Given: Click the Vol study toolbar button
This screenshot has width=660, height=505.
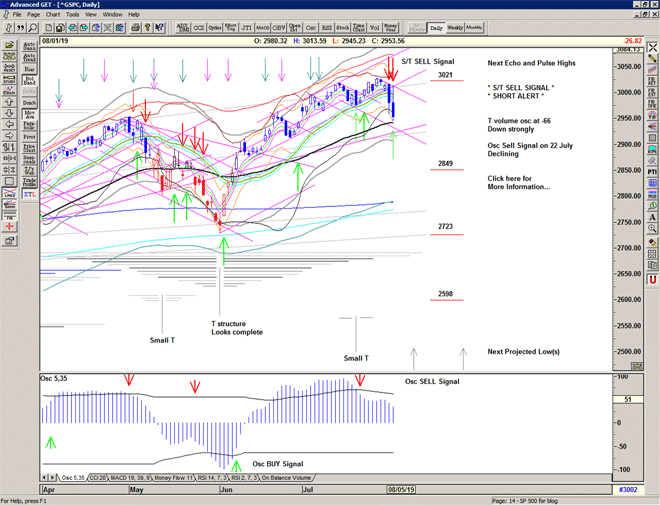Looking at the screenshot, I should 375,28.
